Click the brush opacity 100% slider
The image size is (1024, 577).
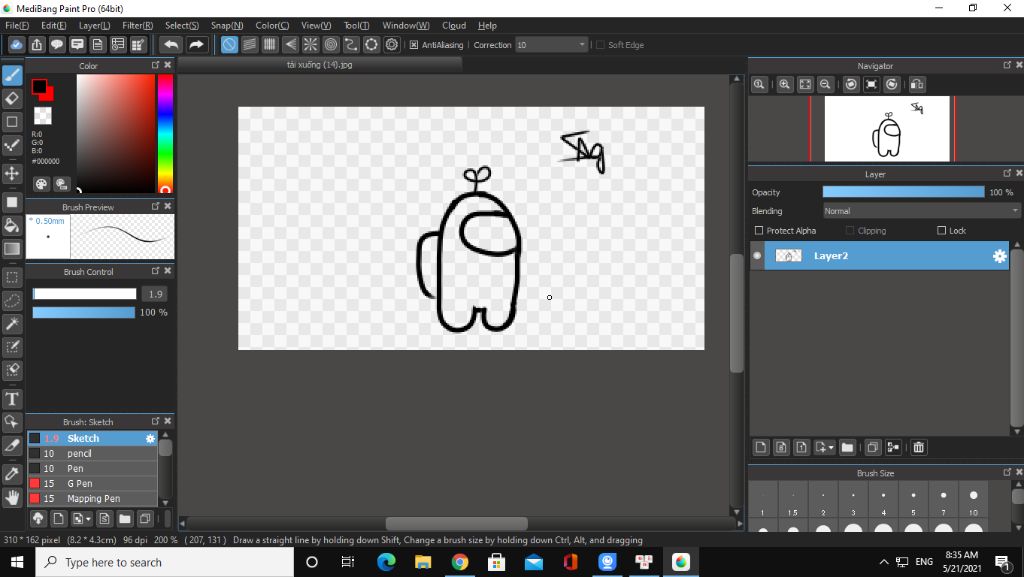click(x=84, y=313)
